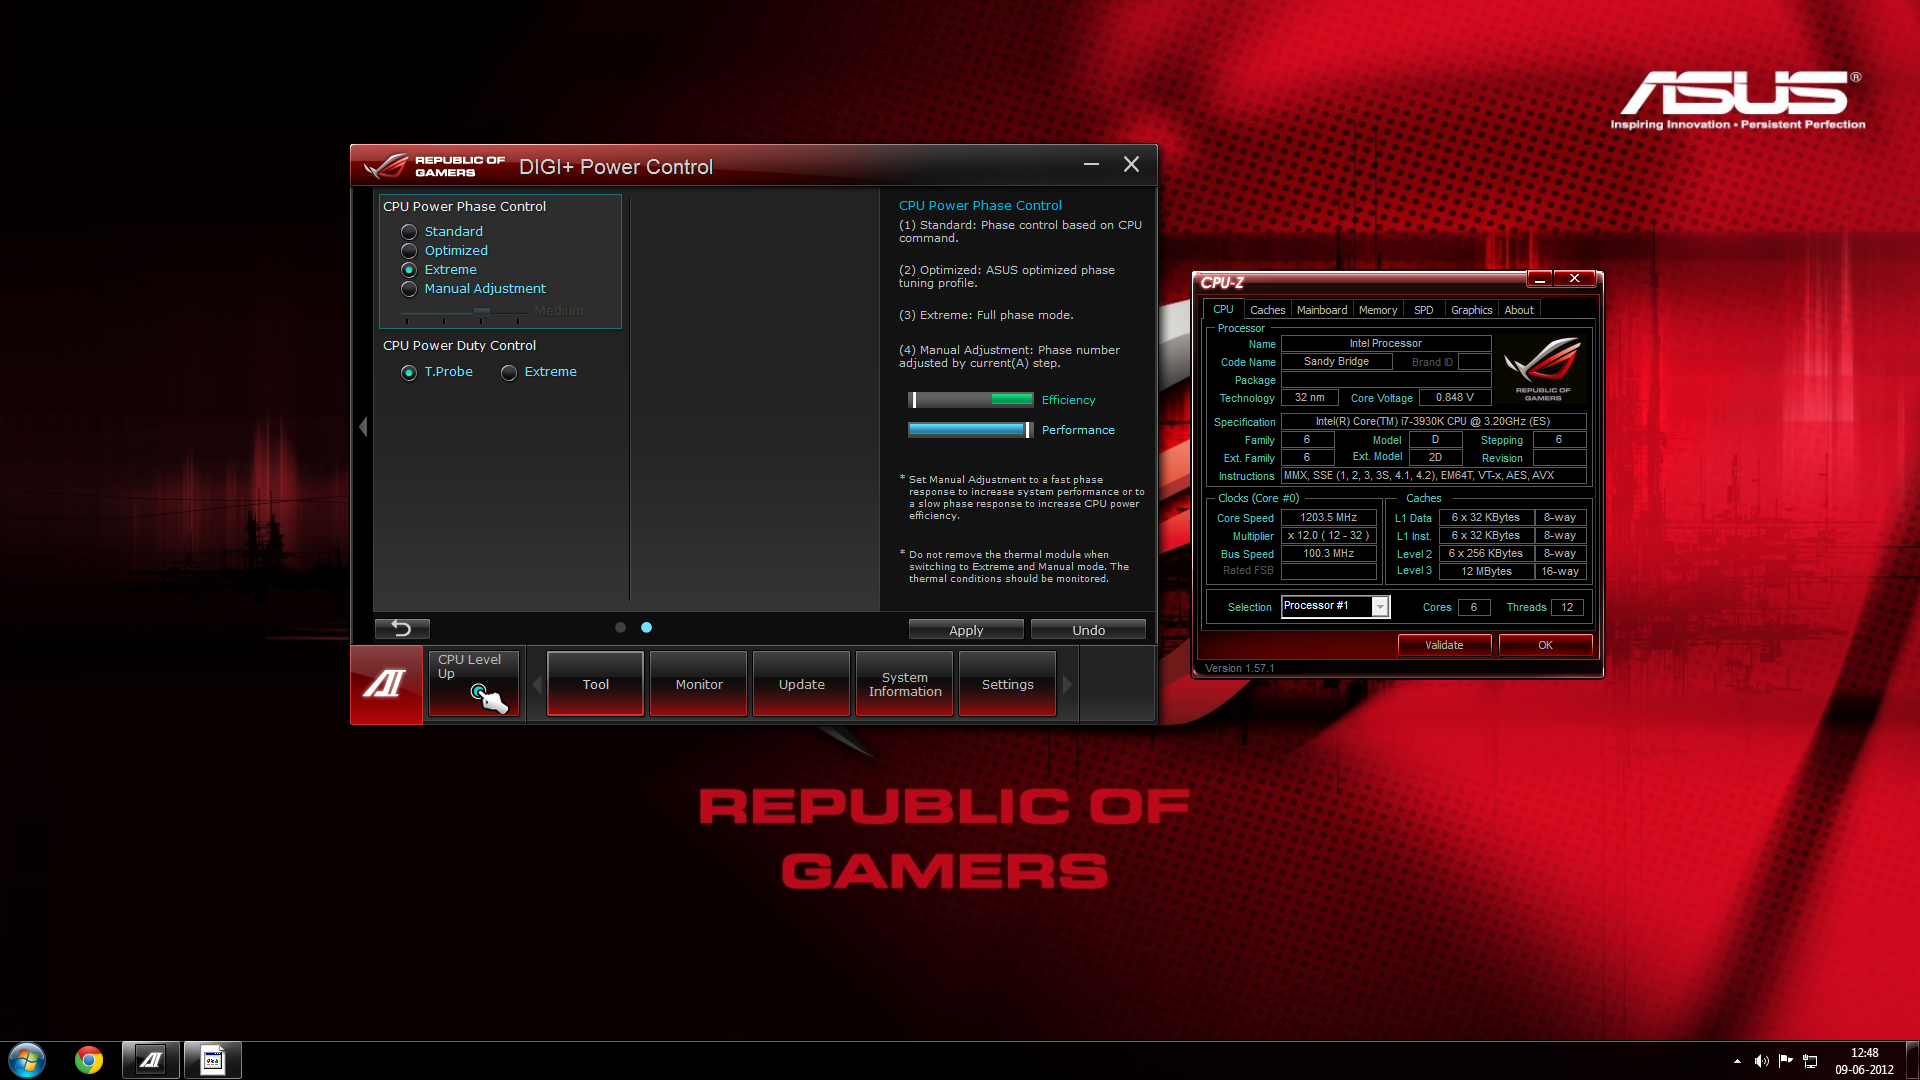Select Manual Adjustment phase control

click(409, 289)
